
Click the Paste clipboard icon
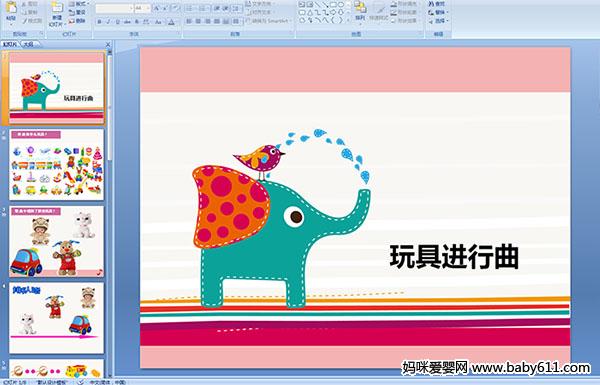point(12,11)
